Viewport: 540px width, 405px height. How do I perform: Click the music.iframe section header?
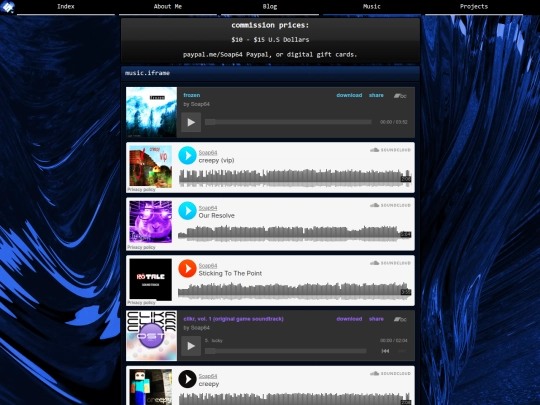[270, 73]
